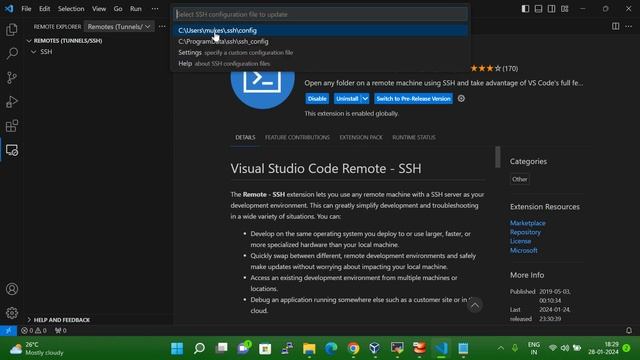Open the View menu
640x360 pixels.
pyautogui.click(x=99, y=9)
